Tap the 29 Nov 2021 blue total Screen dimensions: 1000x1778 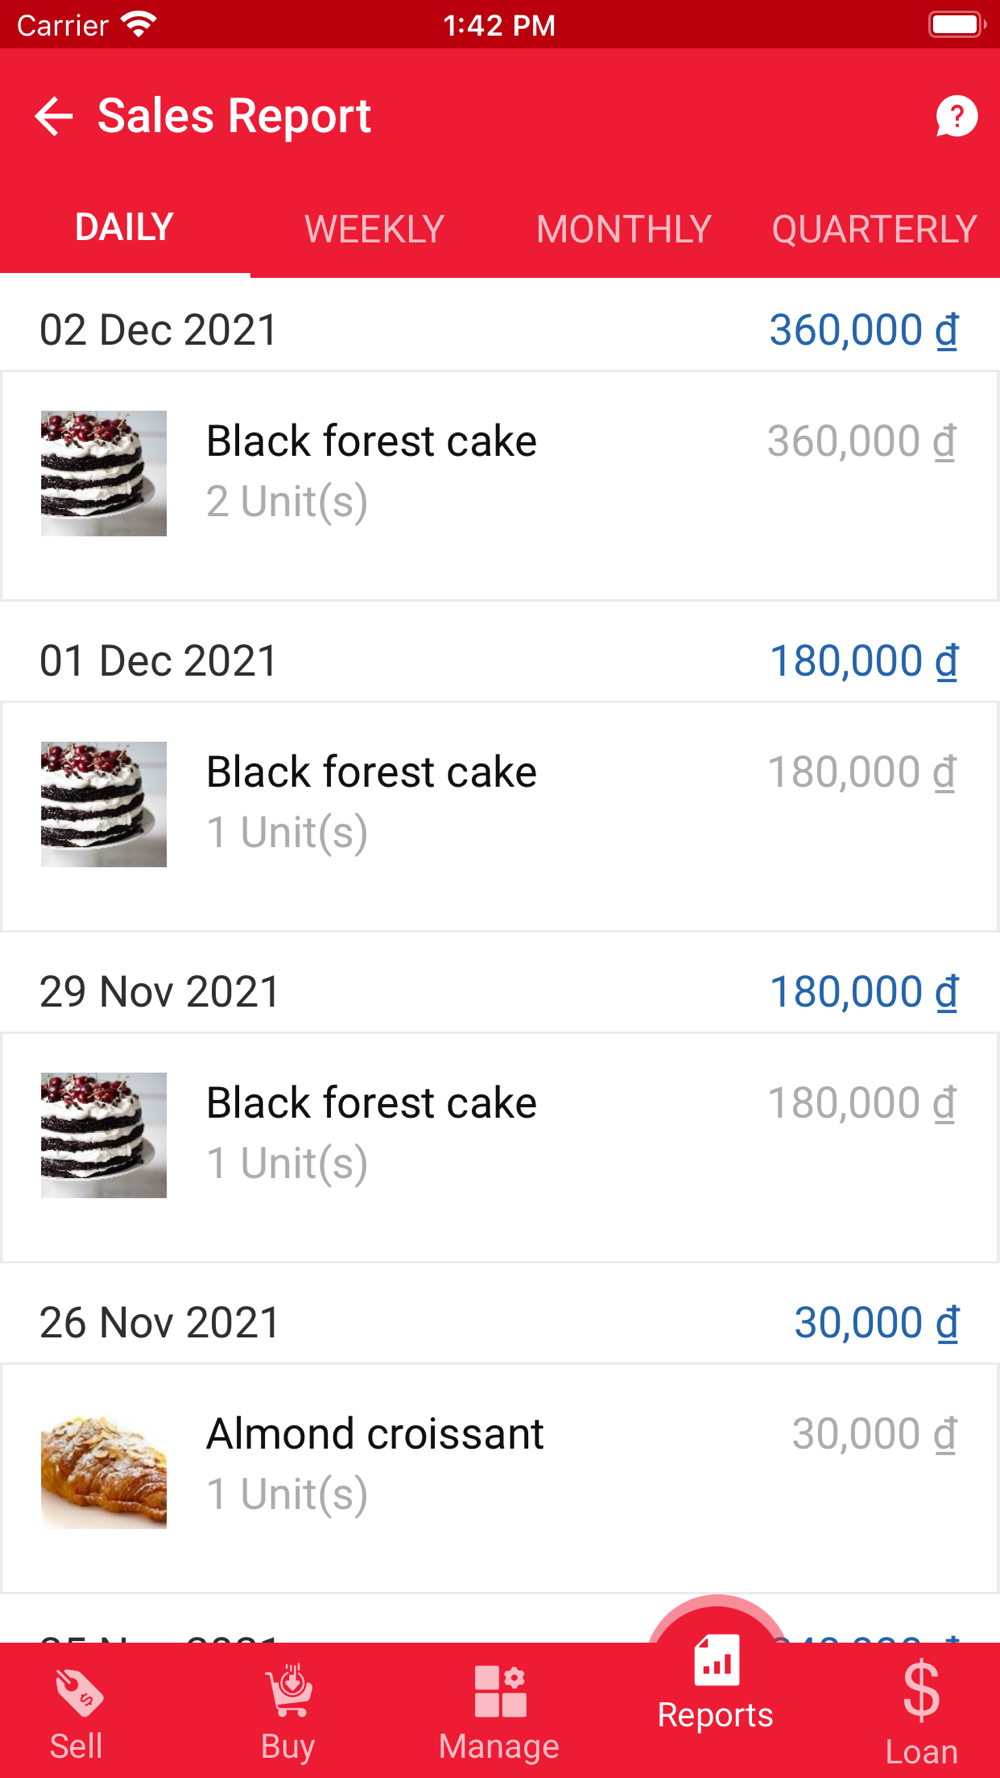click(863, 992)
